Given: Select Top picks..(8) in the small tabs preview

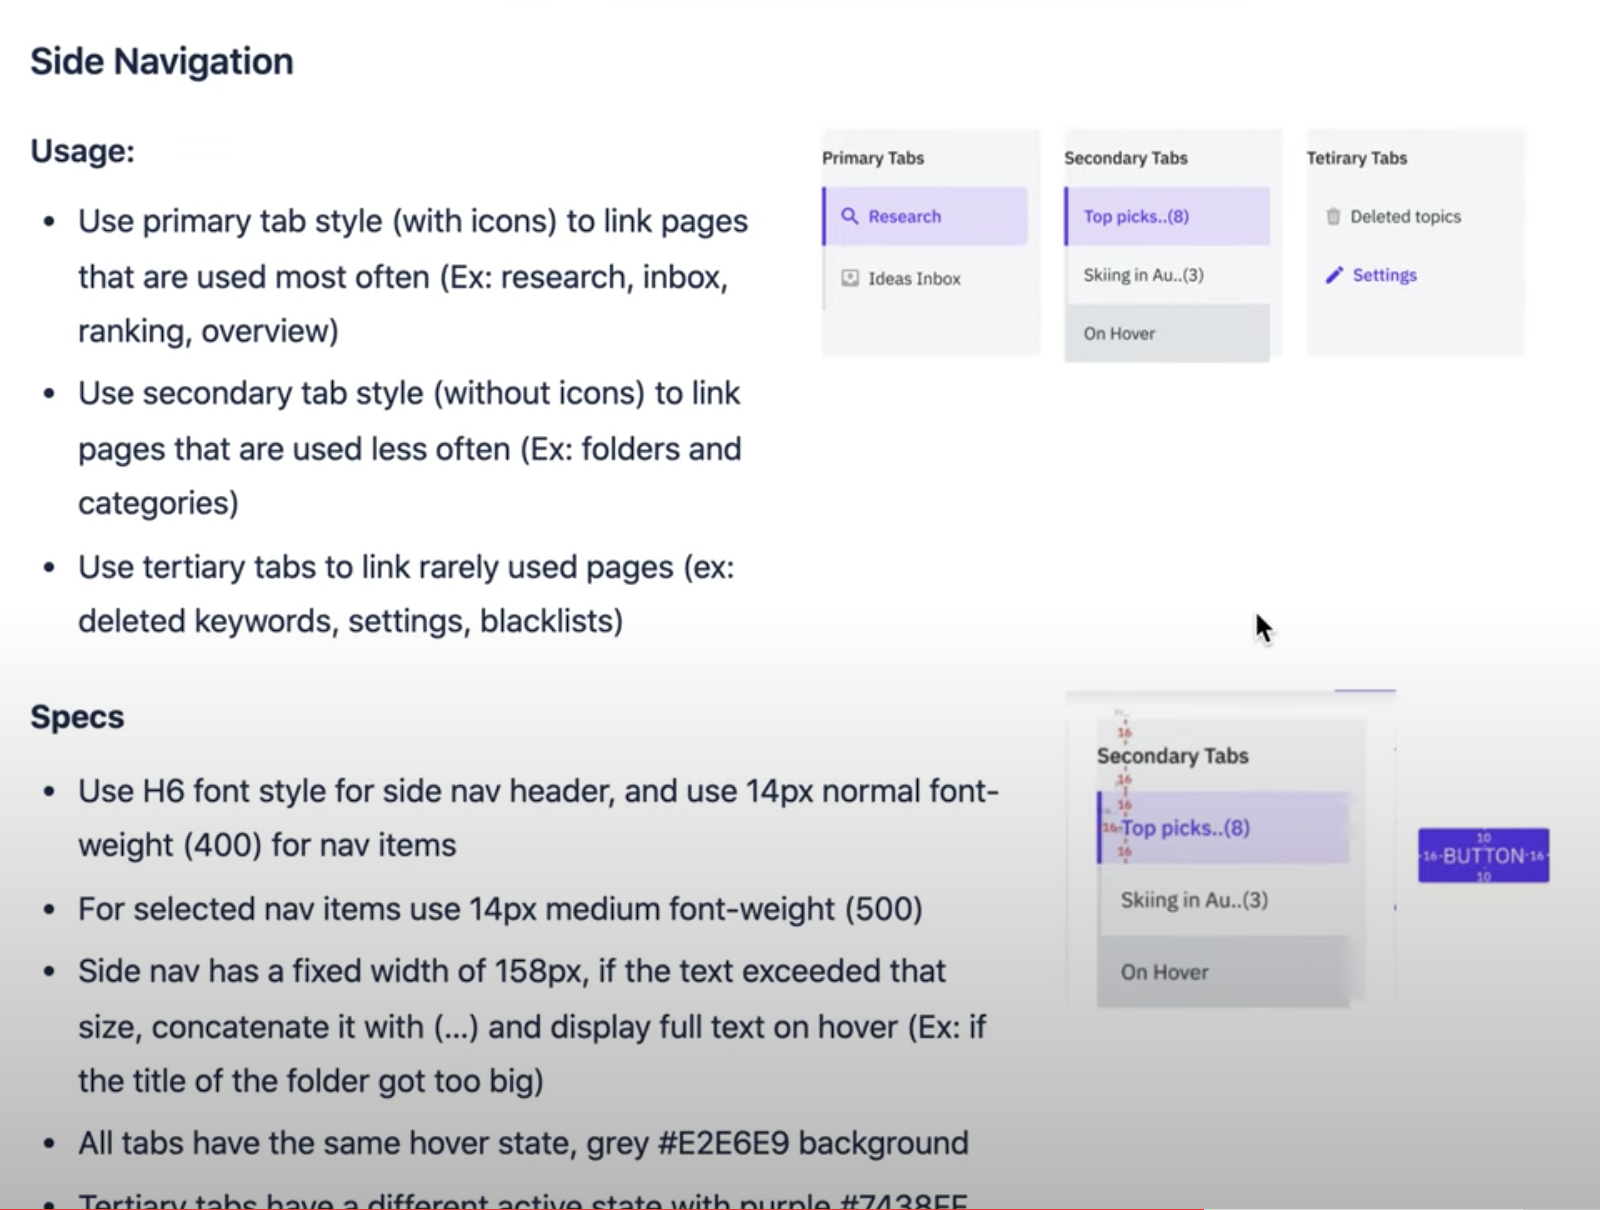Looking at the screenshot, I should 1136,216.
